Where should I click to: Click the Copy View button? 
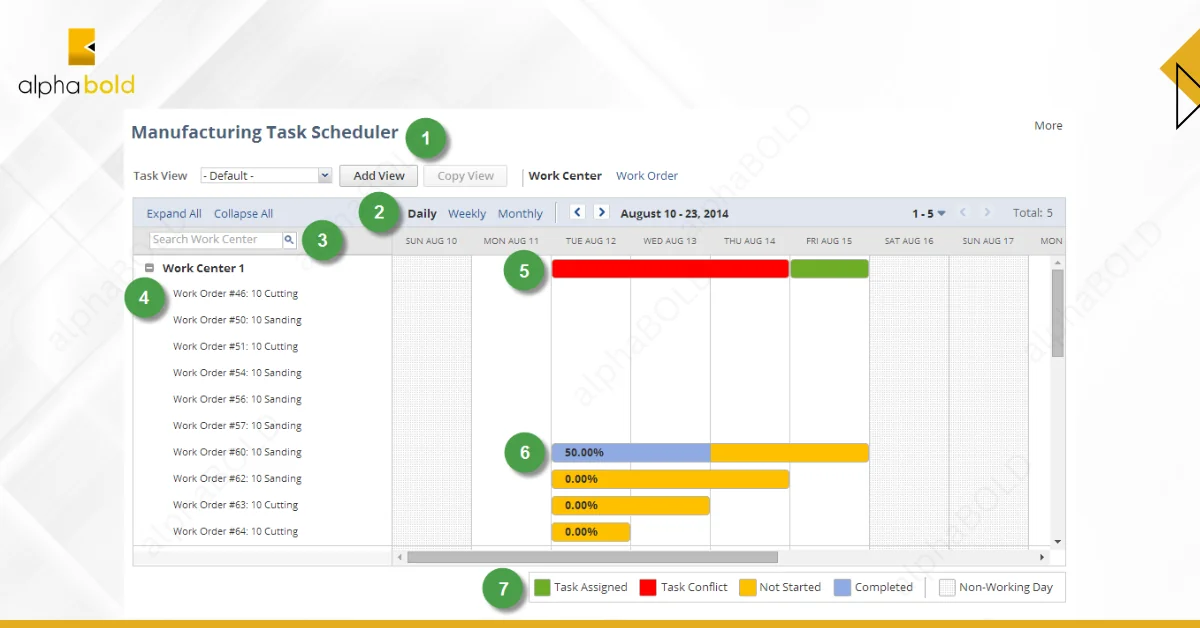click(x=465, y=176)
